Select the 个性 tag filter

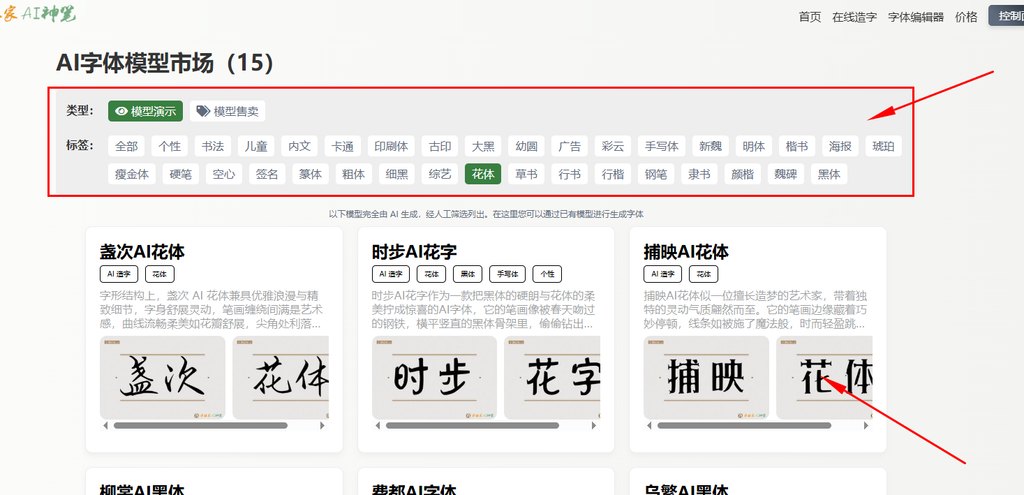click(x=170, y=146)
